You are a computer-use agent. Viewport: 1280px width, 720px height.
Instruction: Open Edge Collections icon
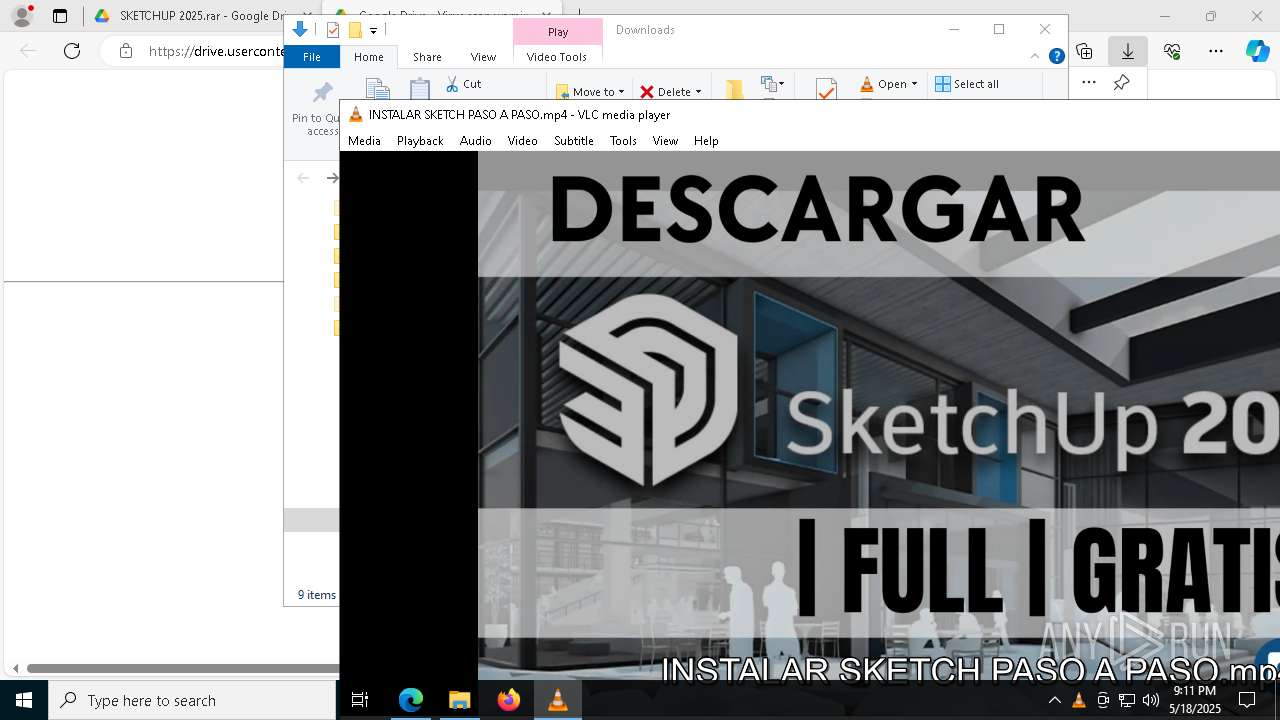(1084, 51)
